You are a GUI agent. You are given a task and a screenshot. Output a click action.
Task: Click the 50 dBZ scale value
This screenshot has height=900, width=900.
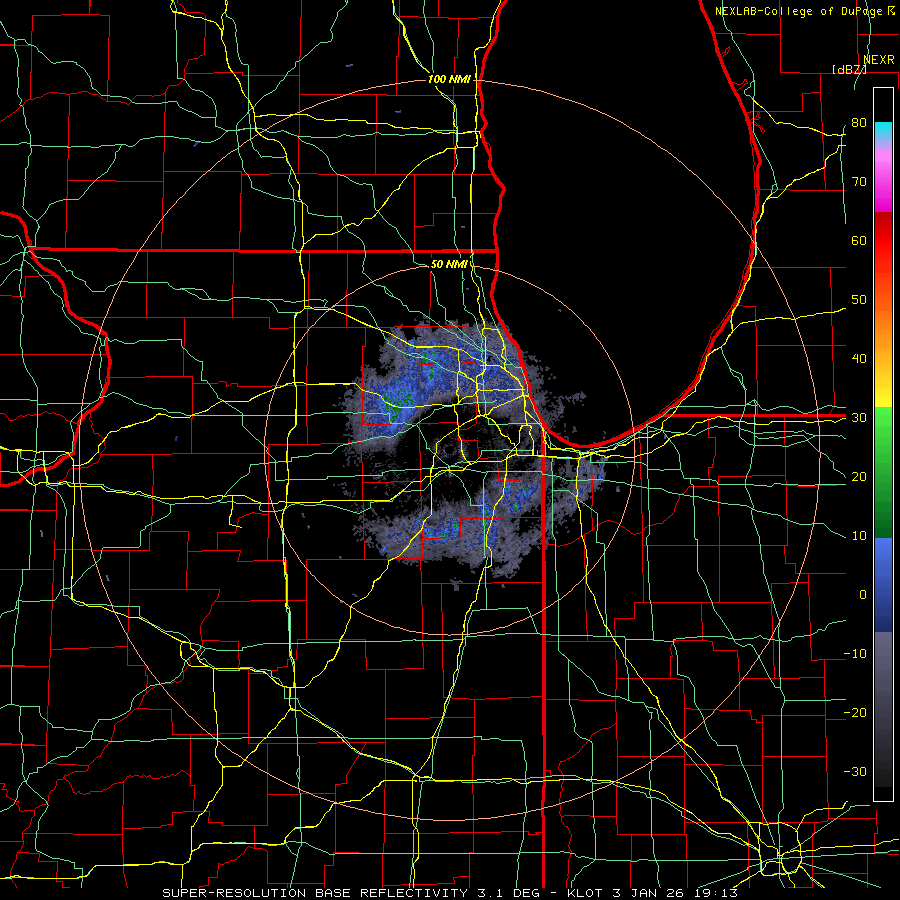click(859, 300)
